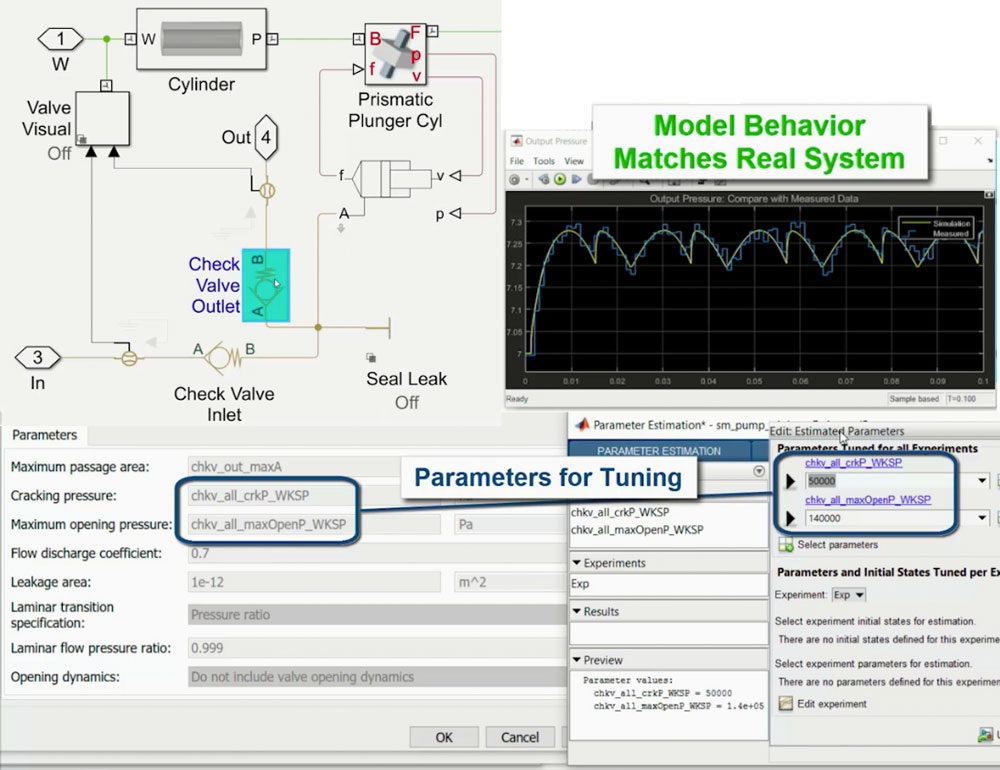
Task: Open the Cylinder block in the model
Action: 200,38
